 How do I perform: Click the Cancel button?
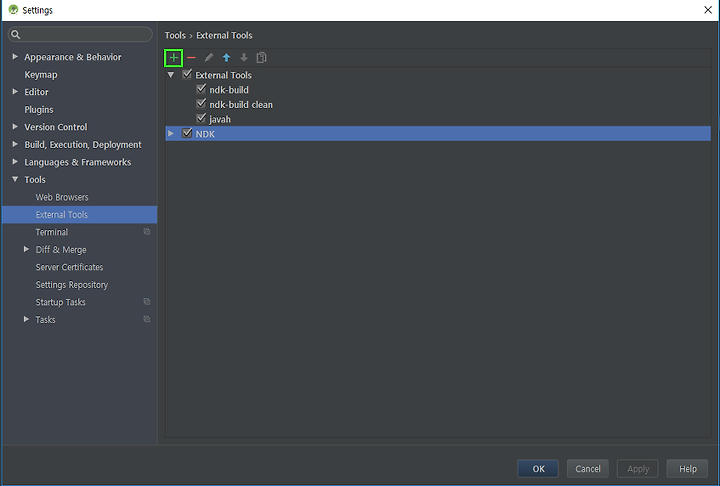coord(588,469)
